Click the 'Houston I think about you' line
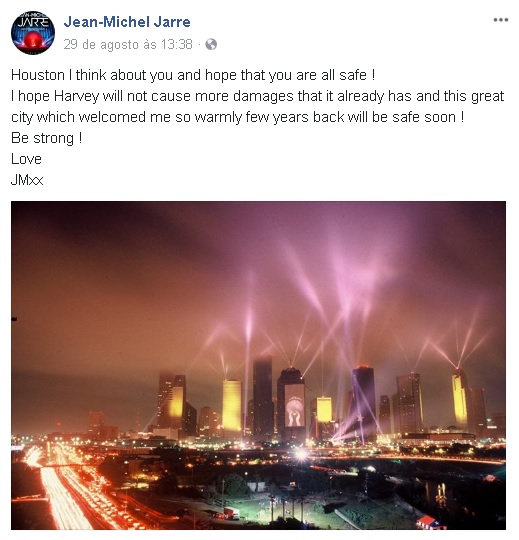The image size is (519, 540). 193,75
